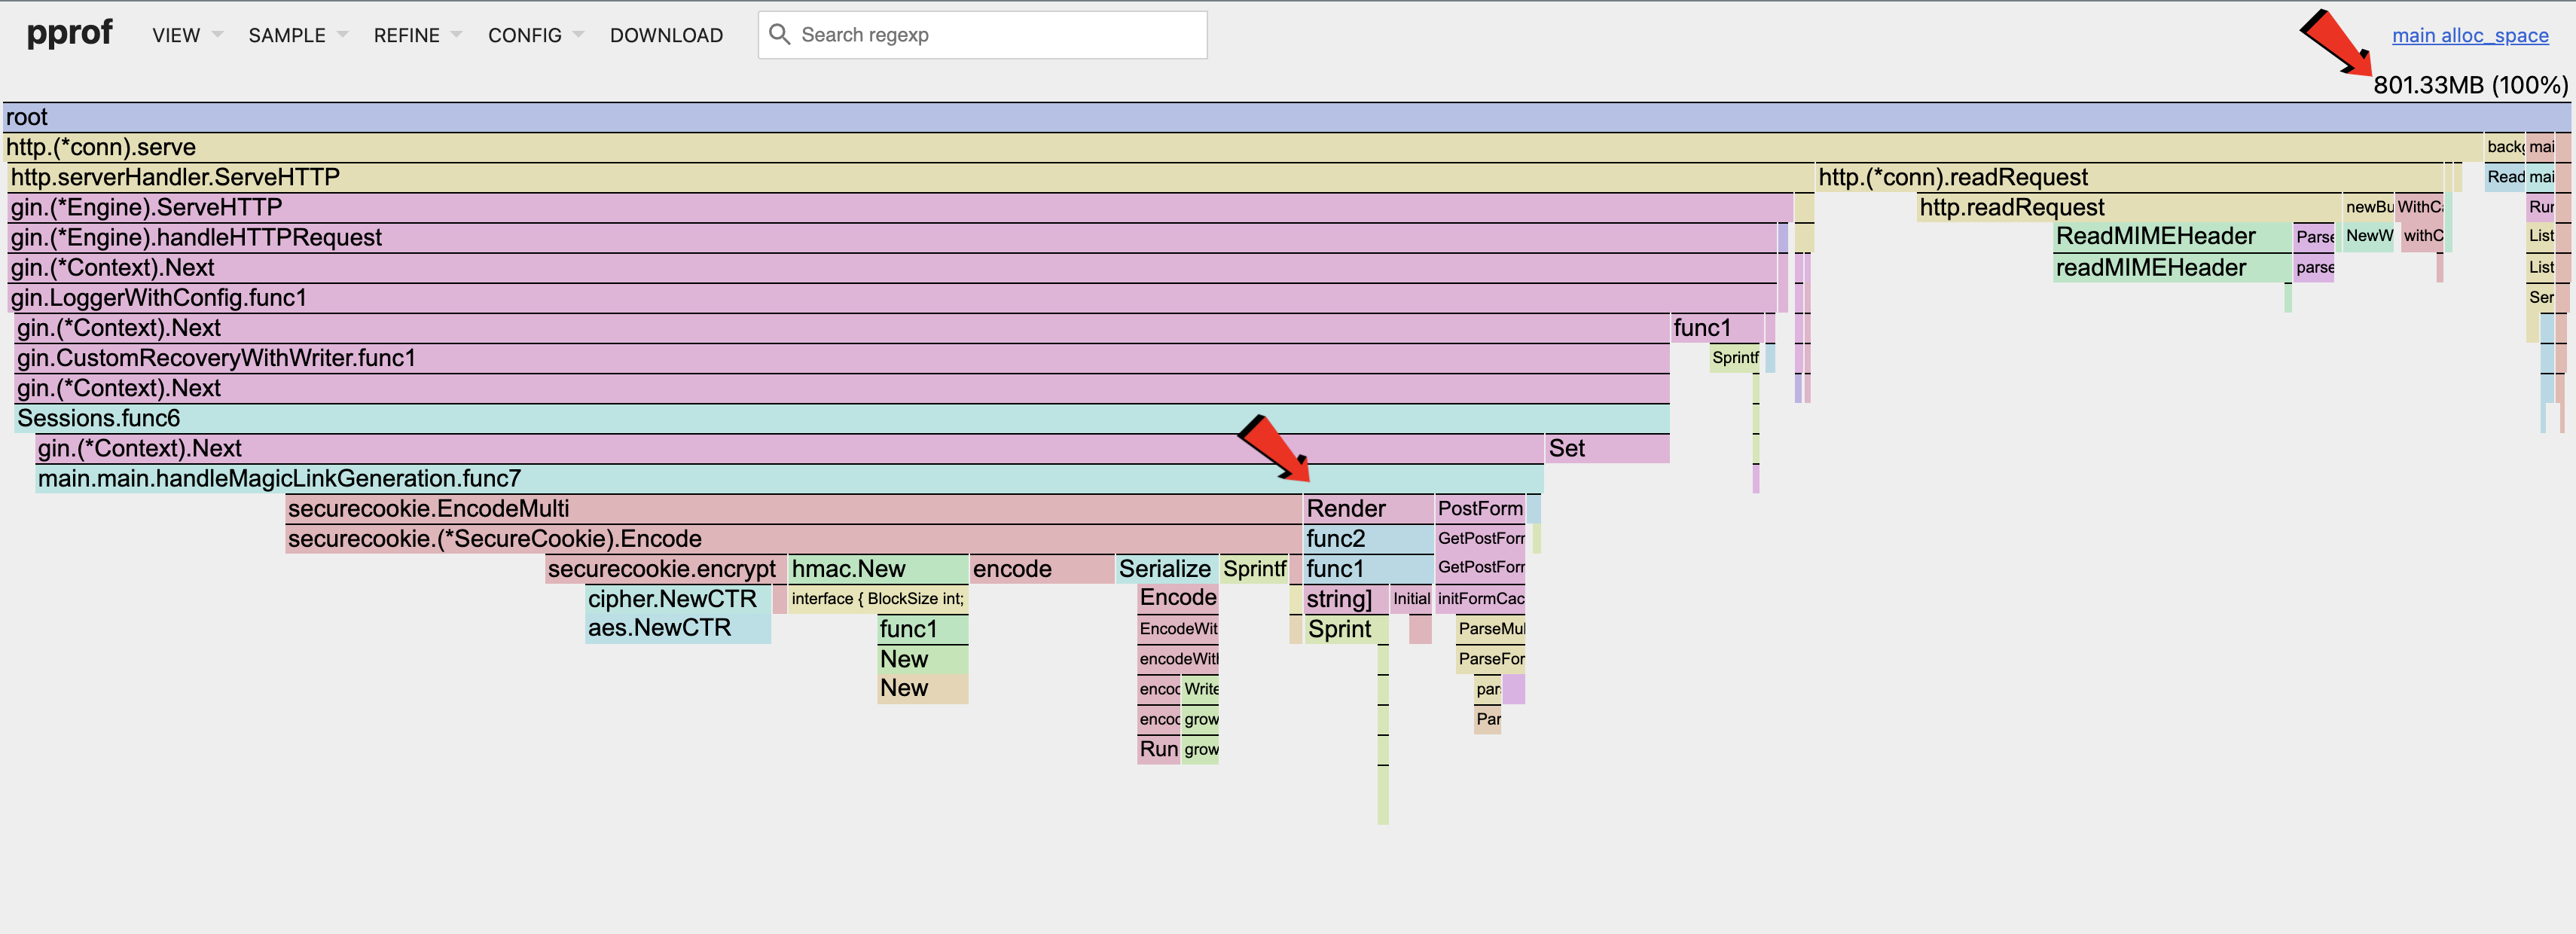
Task: Select the hmac.New frame
Action: [x=876, y=568]
